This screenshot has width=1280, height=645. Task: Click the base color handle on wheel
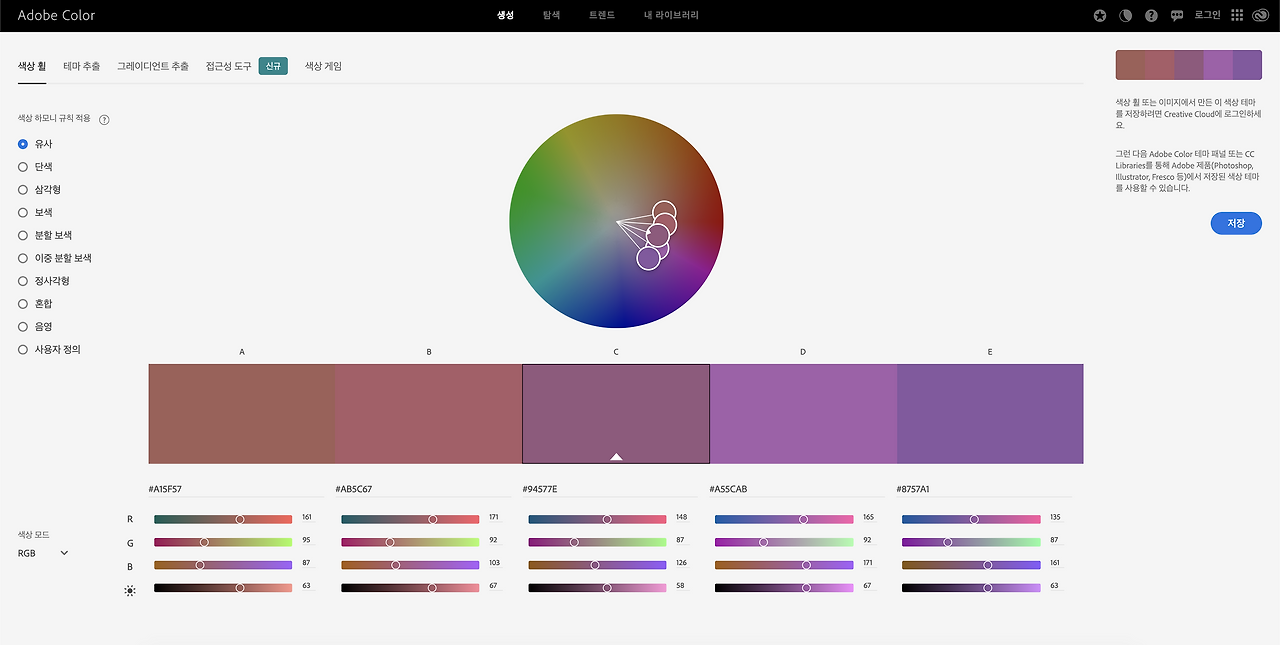657,235
